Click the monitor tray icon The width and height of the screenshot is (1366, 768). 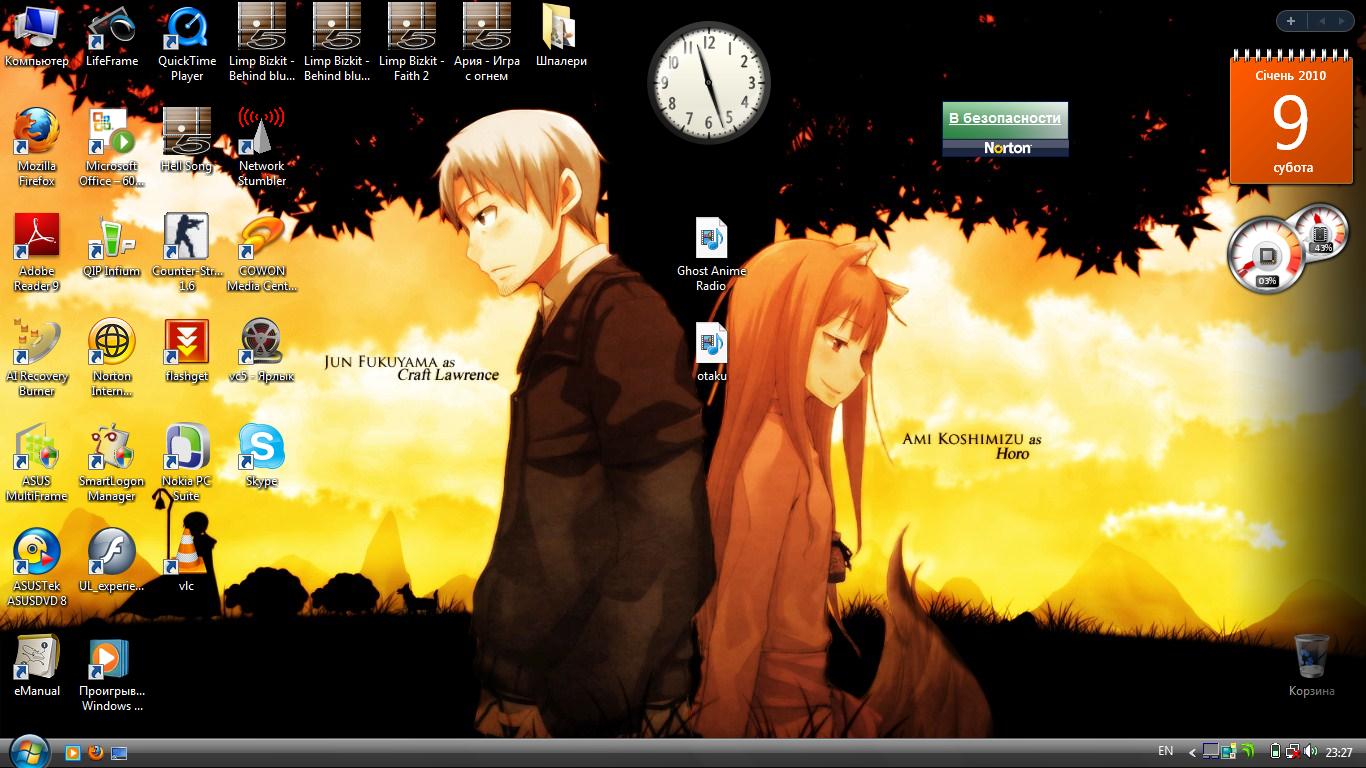pyautogui.click(x=1210, y=752)
